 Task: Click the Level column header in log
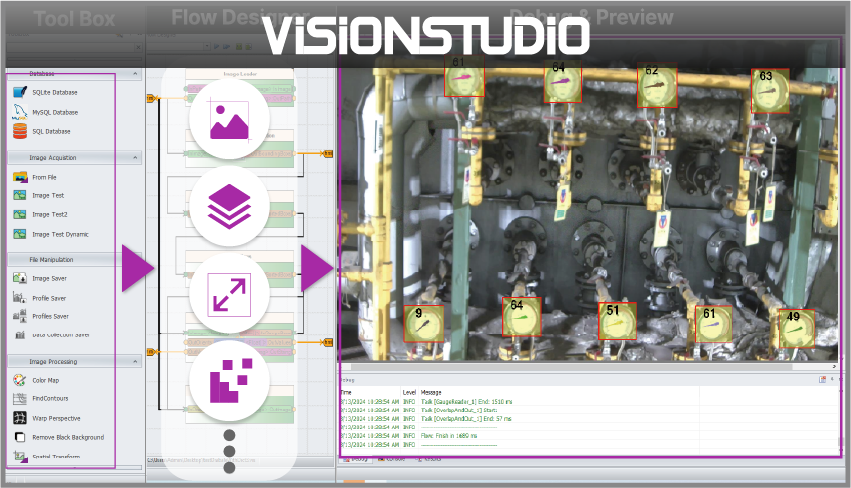(x=409, y=392)
